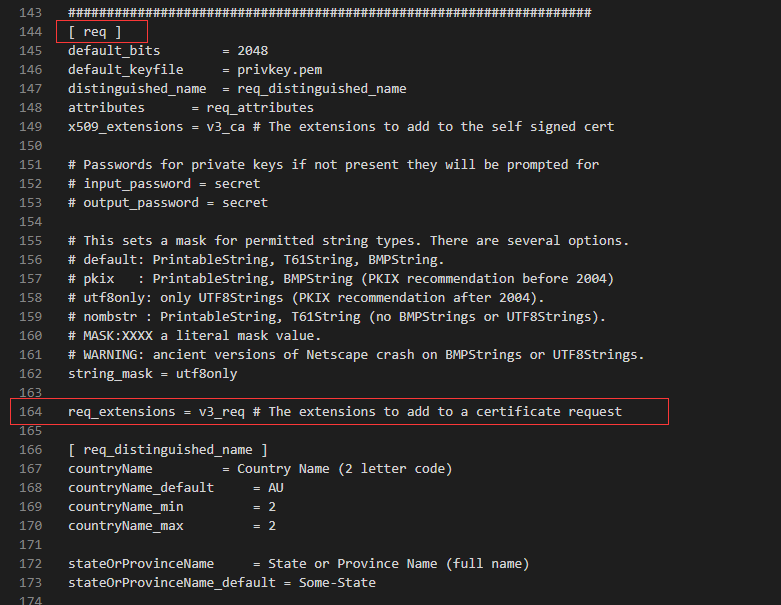Click the countryName_default value AU
The image size is (781, 605).
point(275,487)
